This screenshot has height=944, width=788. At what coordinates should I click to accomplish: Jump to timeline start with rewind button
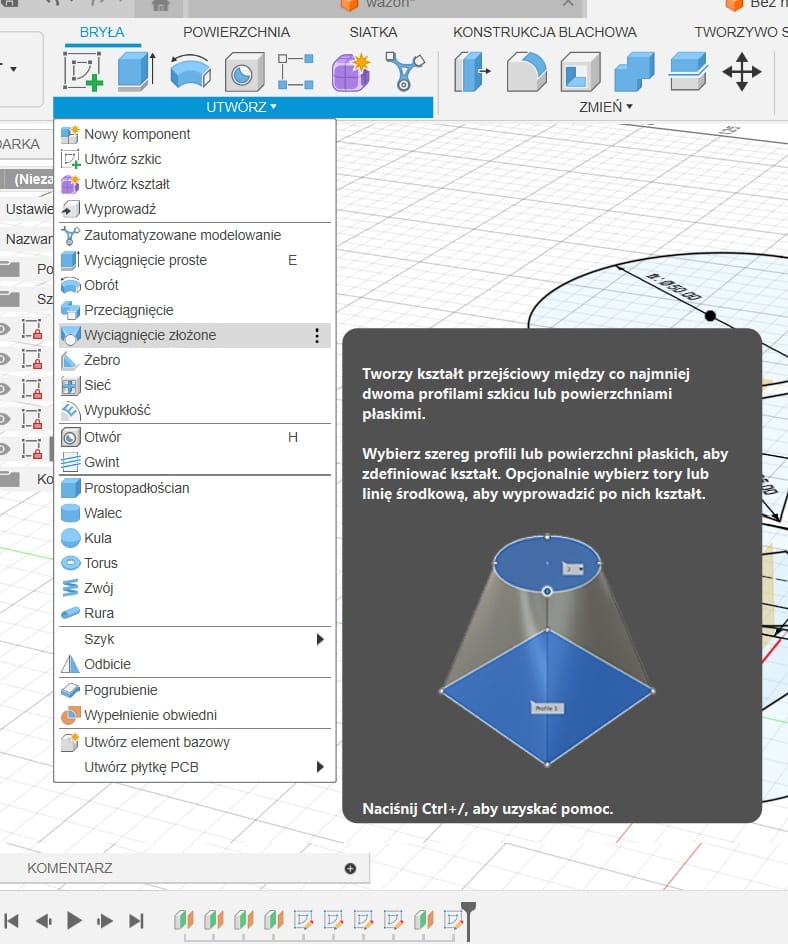point(12,920)
